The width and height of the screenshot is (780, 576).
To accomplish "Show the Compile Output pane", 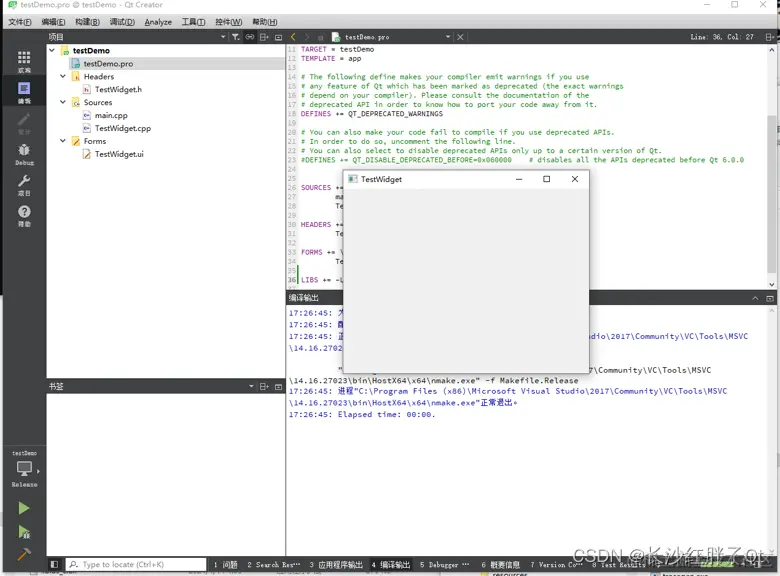I will (391, 565).
